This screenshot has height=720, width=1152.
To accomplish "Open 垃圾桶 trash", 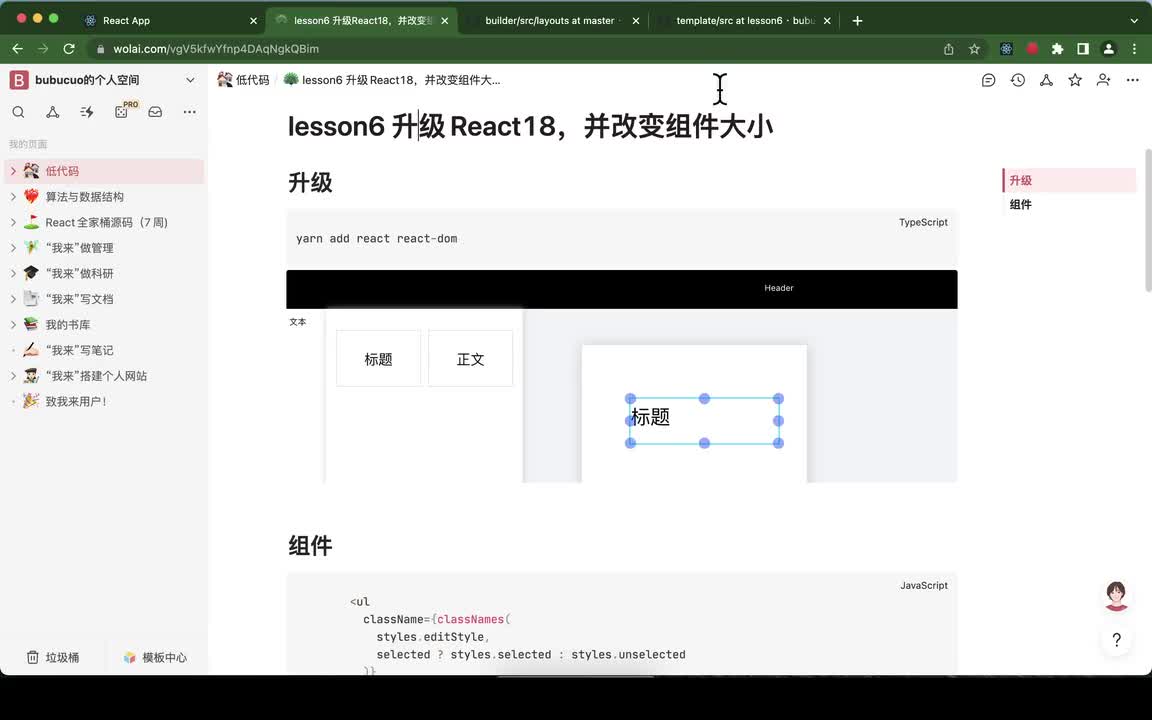I will pos(53,658).
